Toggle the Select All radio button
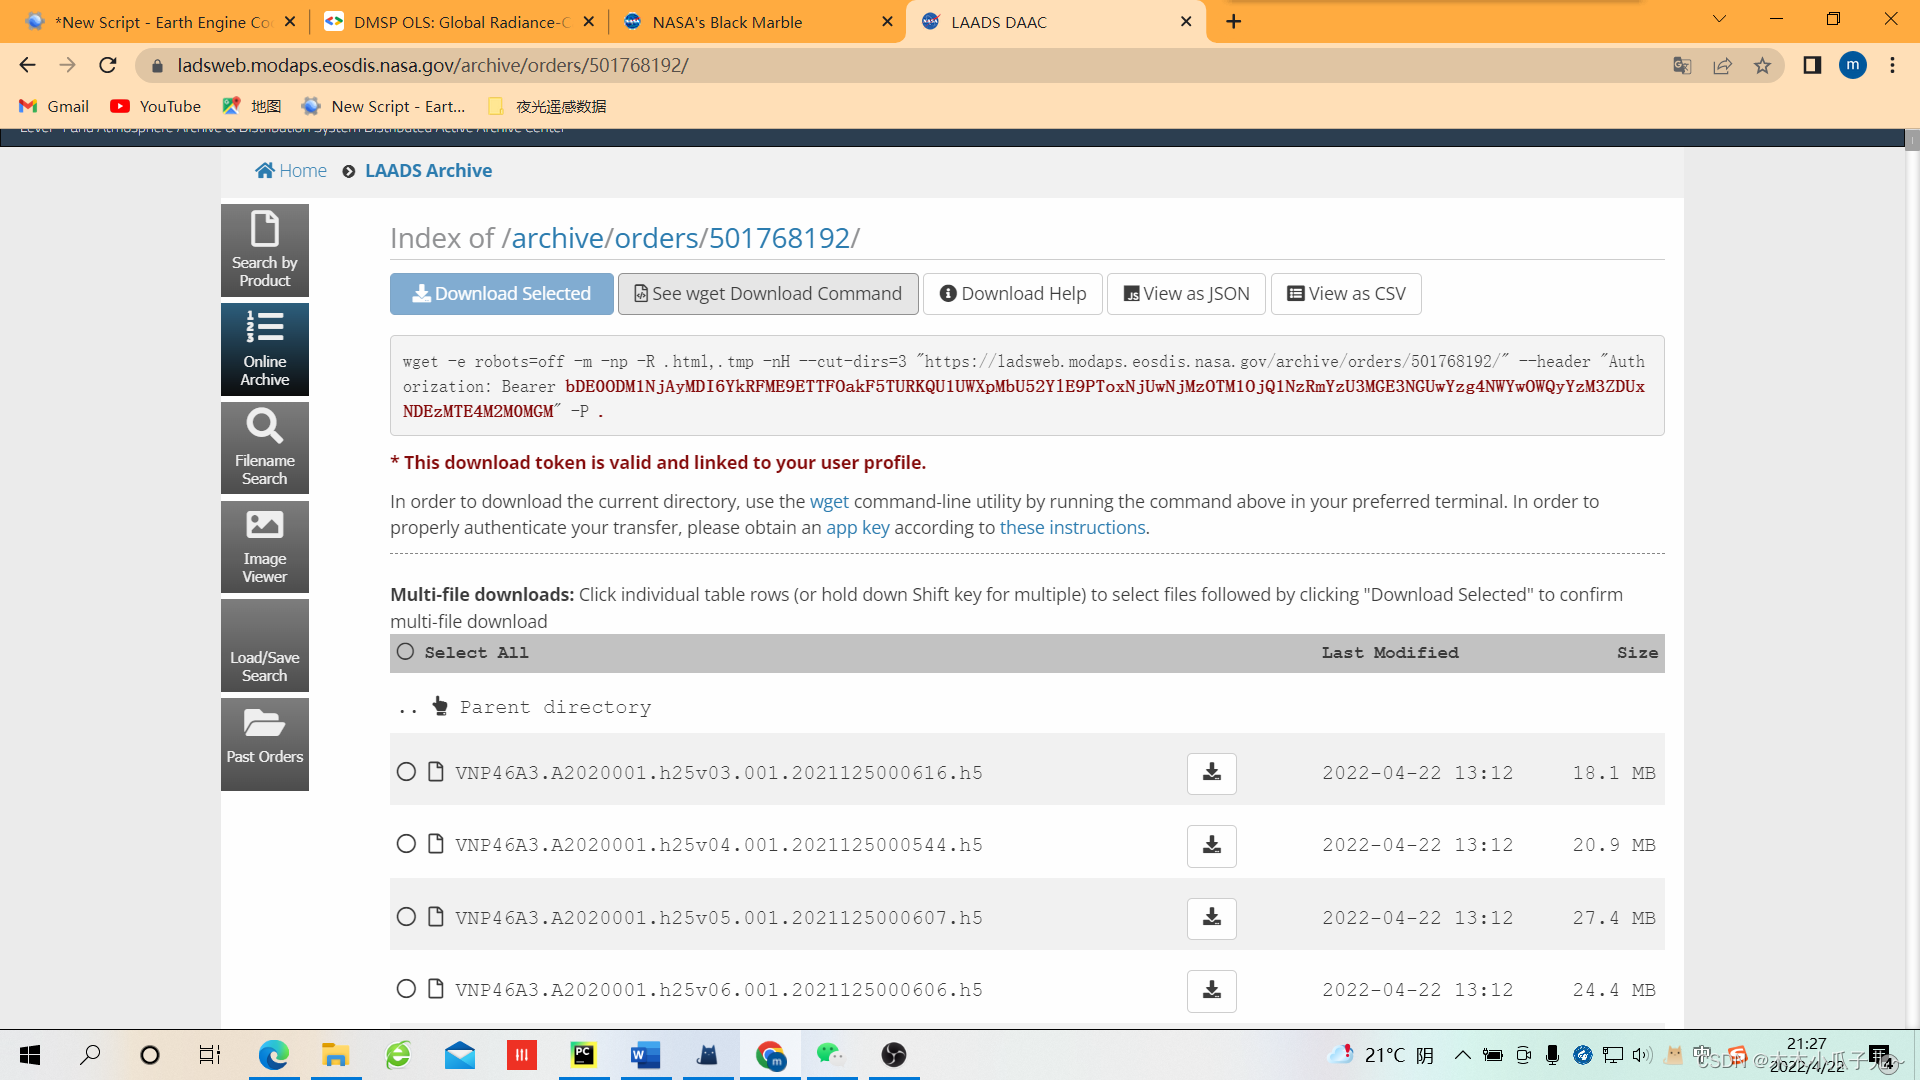 (x=405, y=652)
